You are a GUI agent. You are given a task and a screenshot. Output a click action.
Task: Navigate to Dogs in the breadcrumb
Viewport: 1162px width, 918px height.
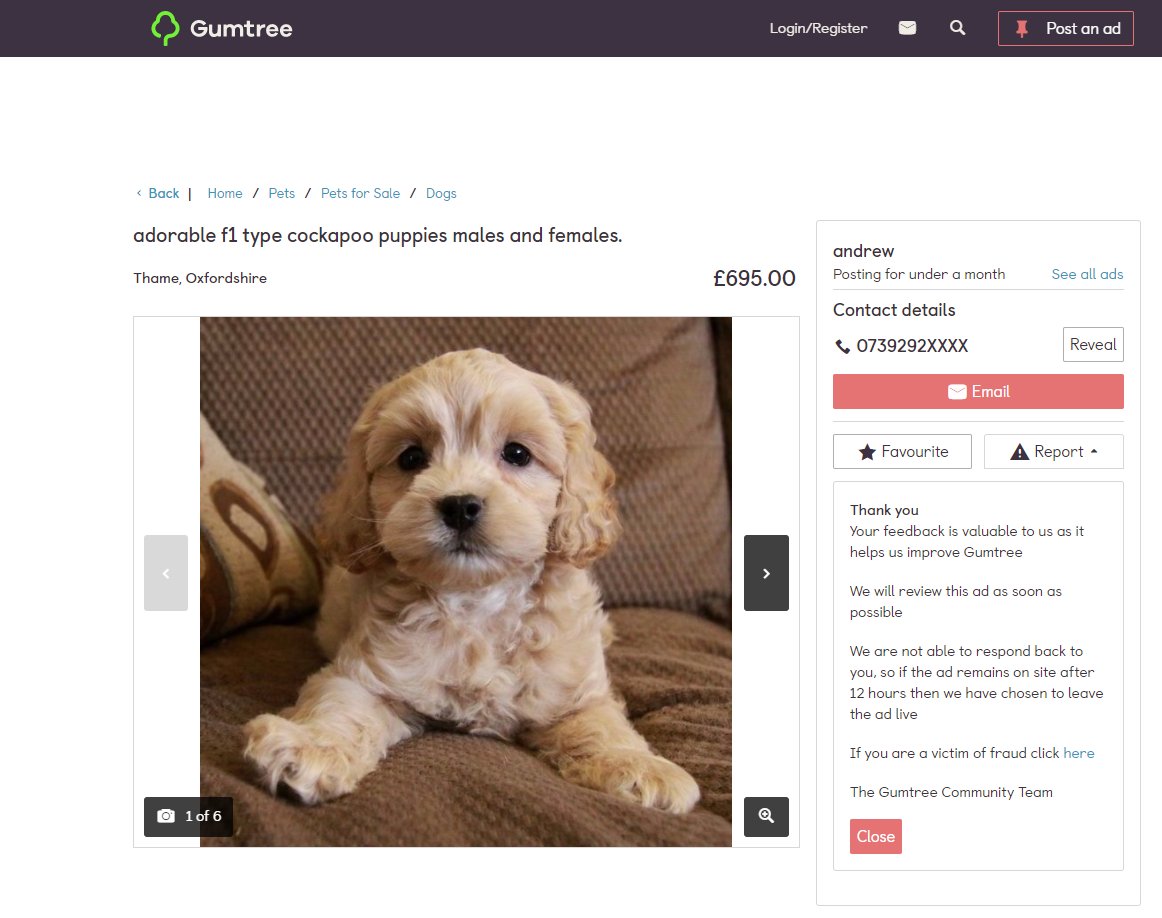(x=441, y=193)
